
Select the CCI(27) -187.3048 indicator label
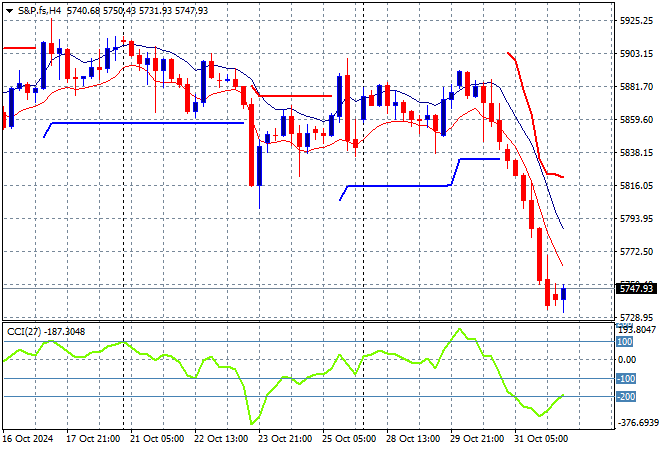[46, 332]
